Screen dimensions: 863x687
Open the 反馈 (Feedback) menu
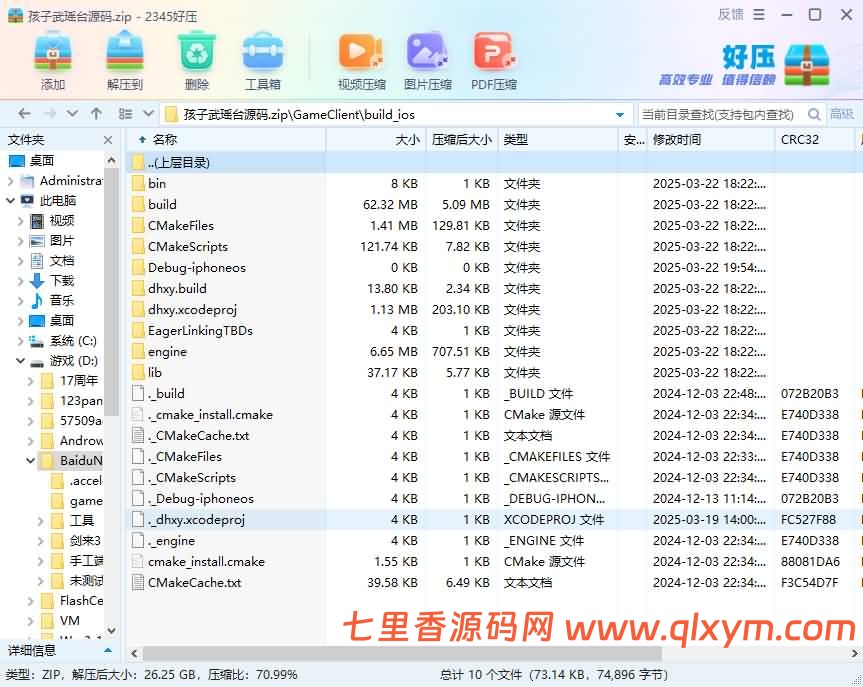click(731, 14)
